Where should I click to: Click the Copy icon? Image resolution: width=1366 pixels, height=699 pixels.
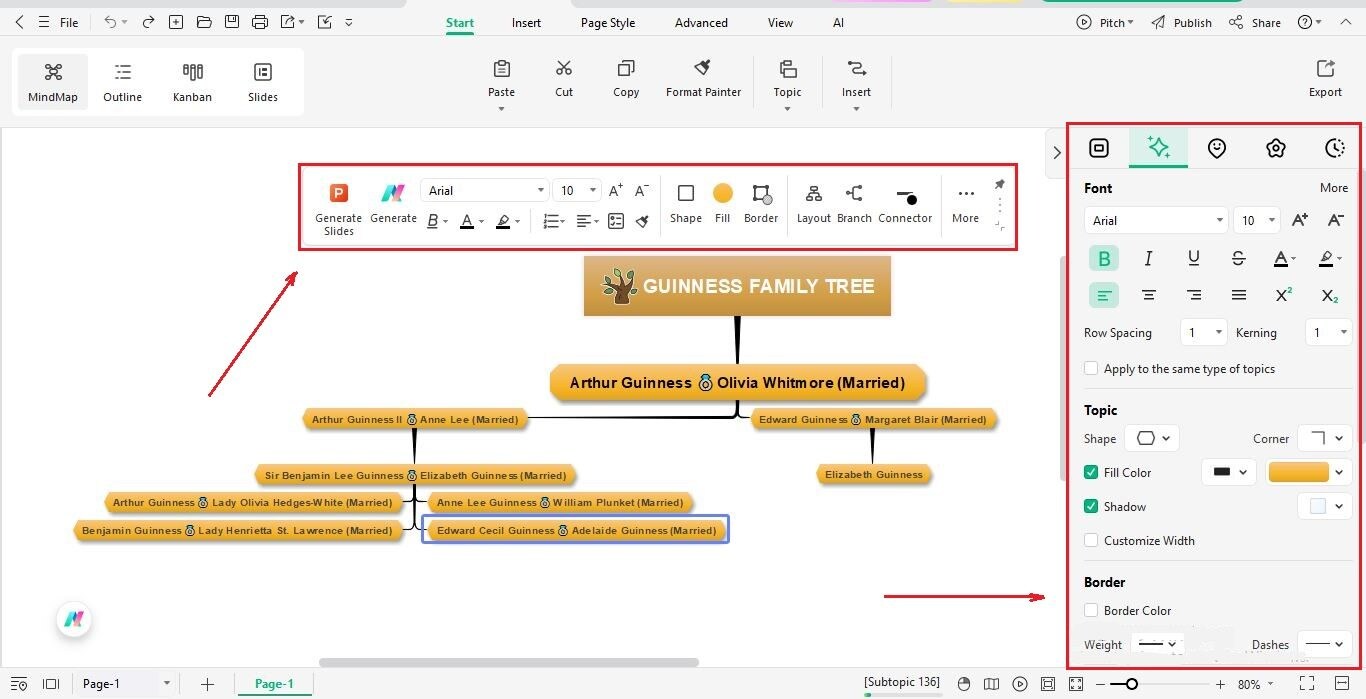click(x=626, y=68)
